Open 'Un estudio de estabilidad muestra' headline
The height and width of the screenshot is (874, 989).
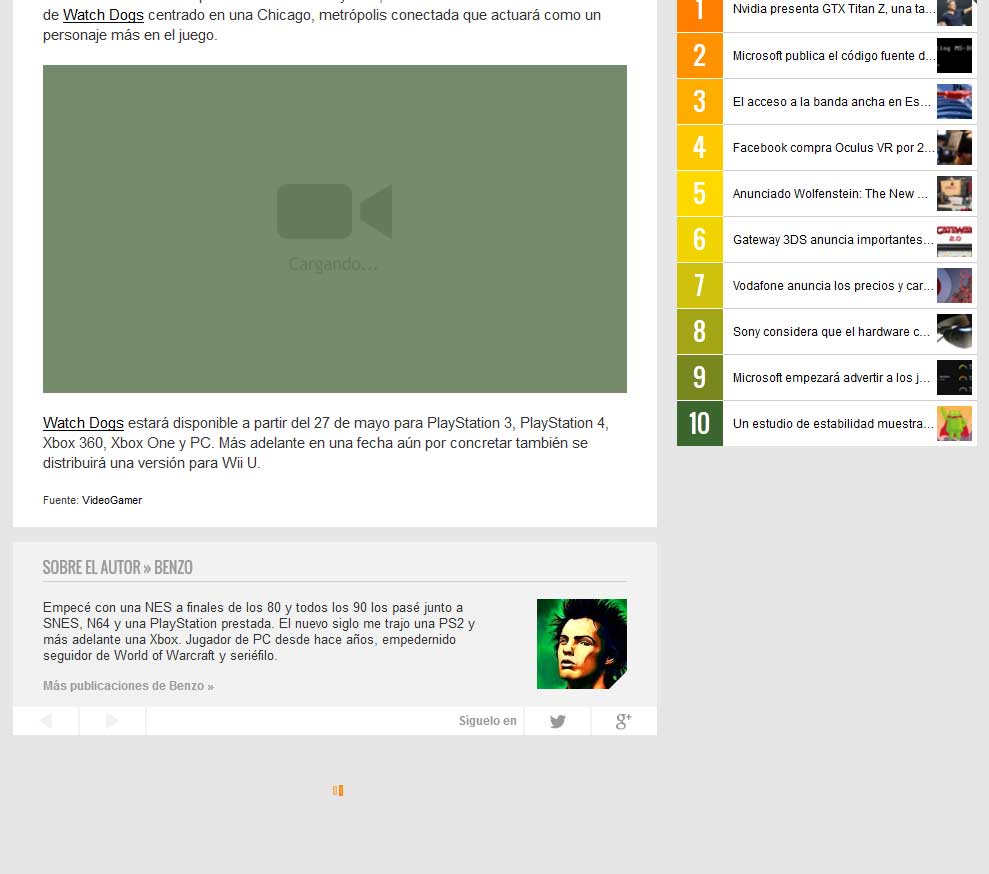click(x=833, y=424)
